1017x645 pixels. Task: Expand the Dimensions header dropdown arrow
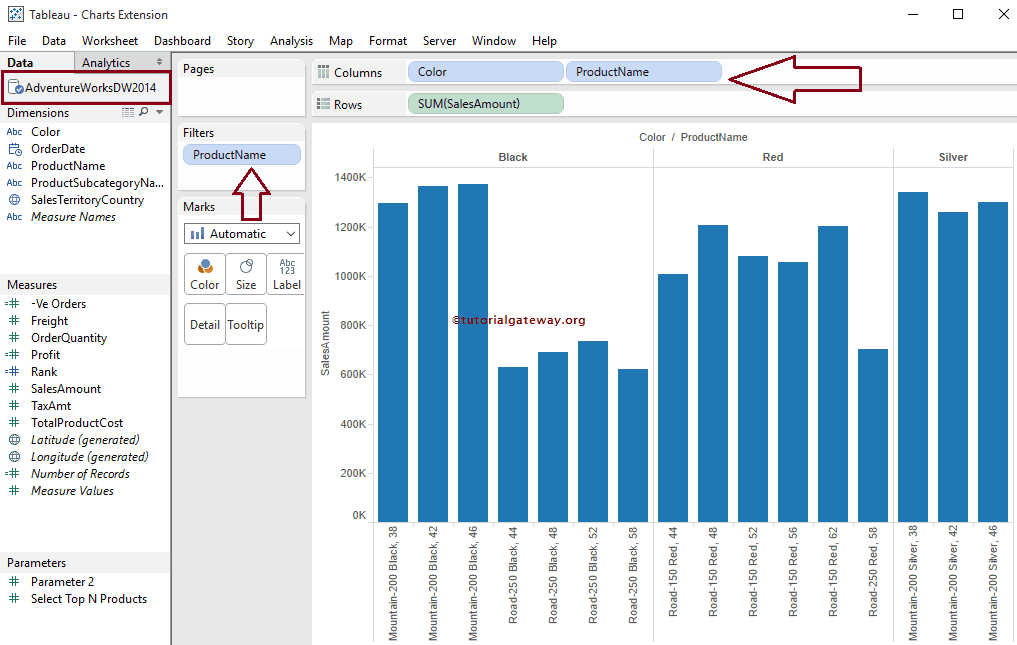[x=160, y=113]
